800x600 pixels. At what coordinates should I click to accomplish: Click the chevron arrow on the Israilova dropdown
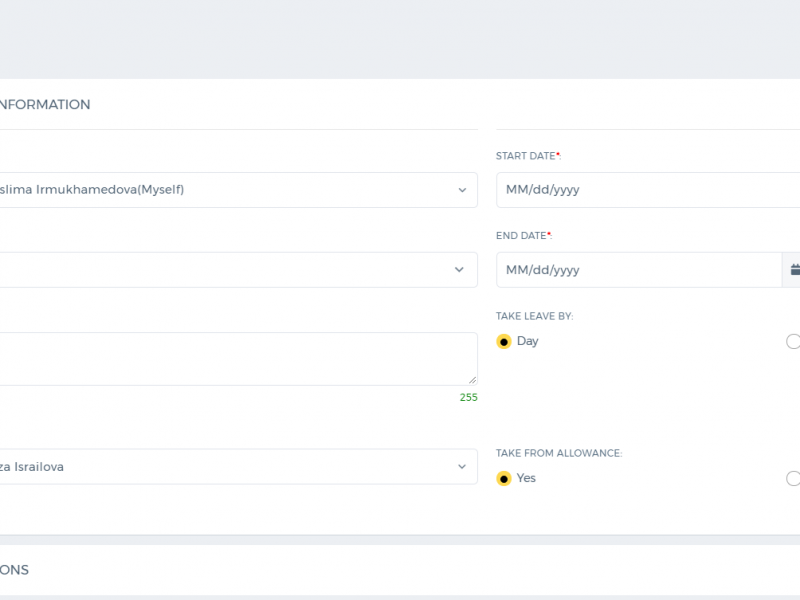pyautogui.click(x=462, y=467)
